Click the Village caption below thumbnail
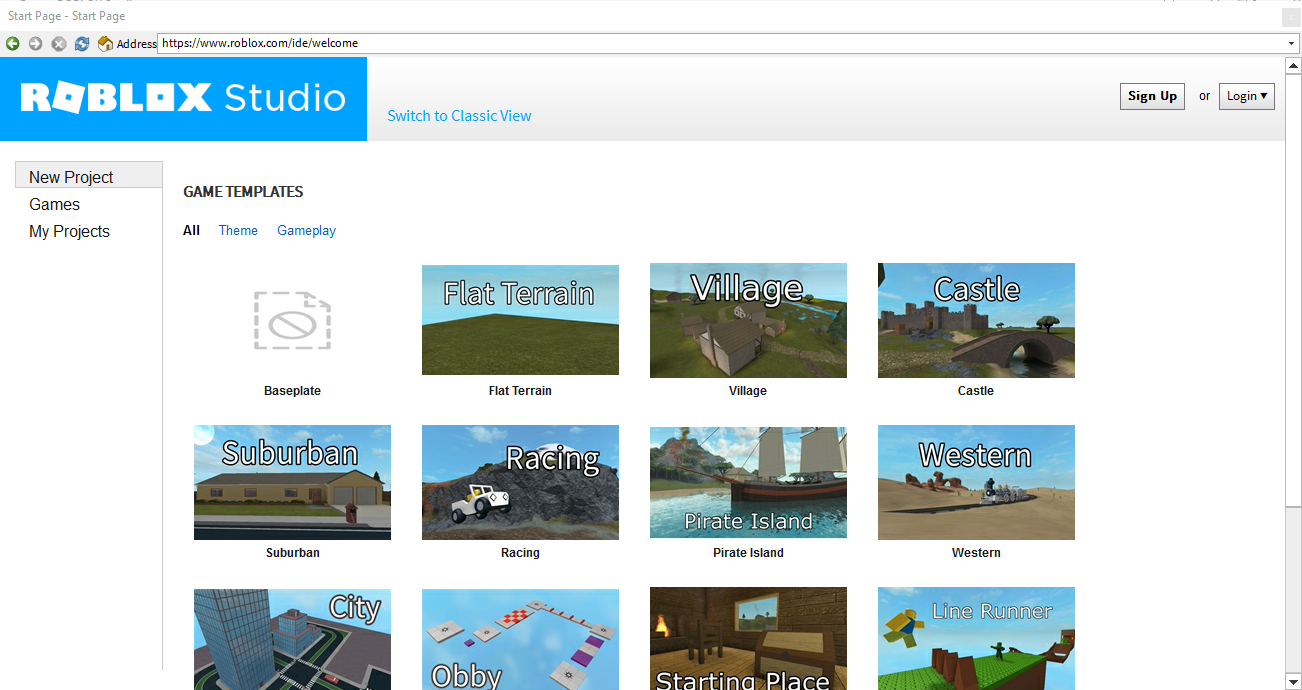 (748, 391)
